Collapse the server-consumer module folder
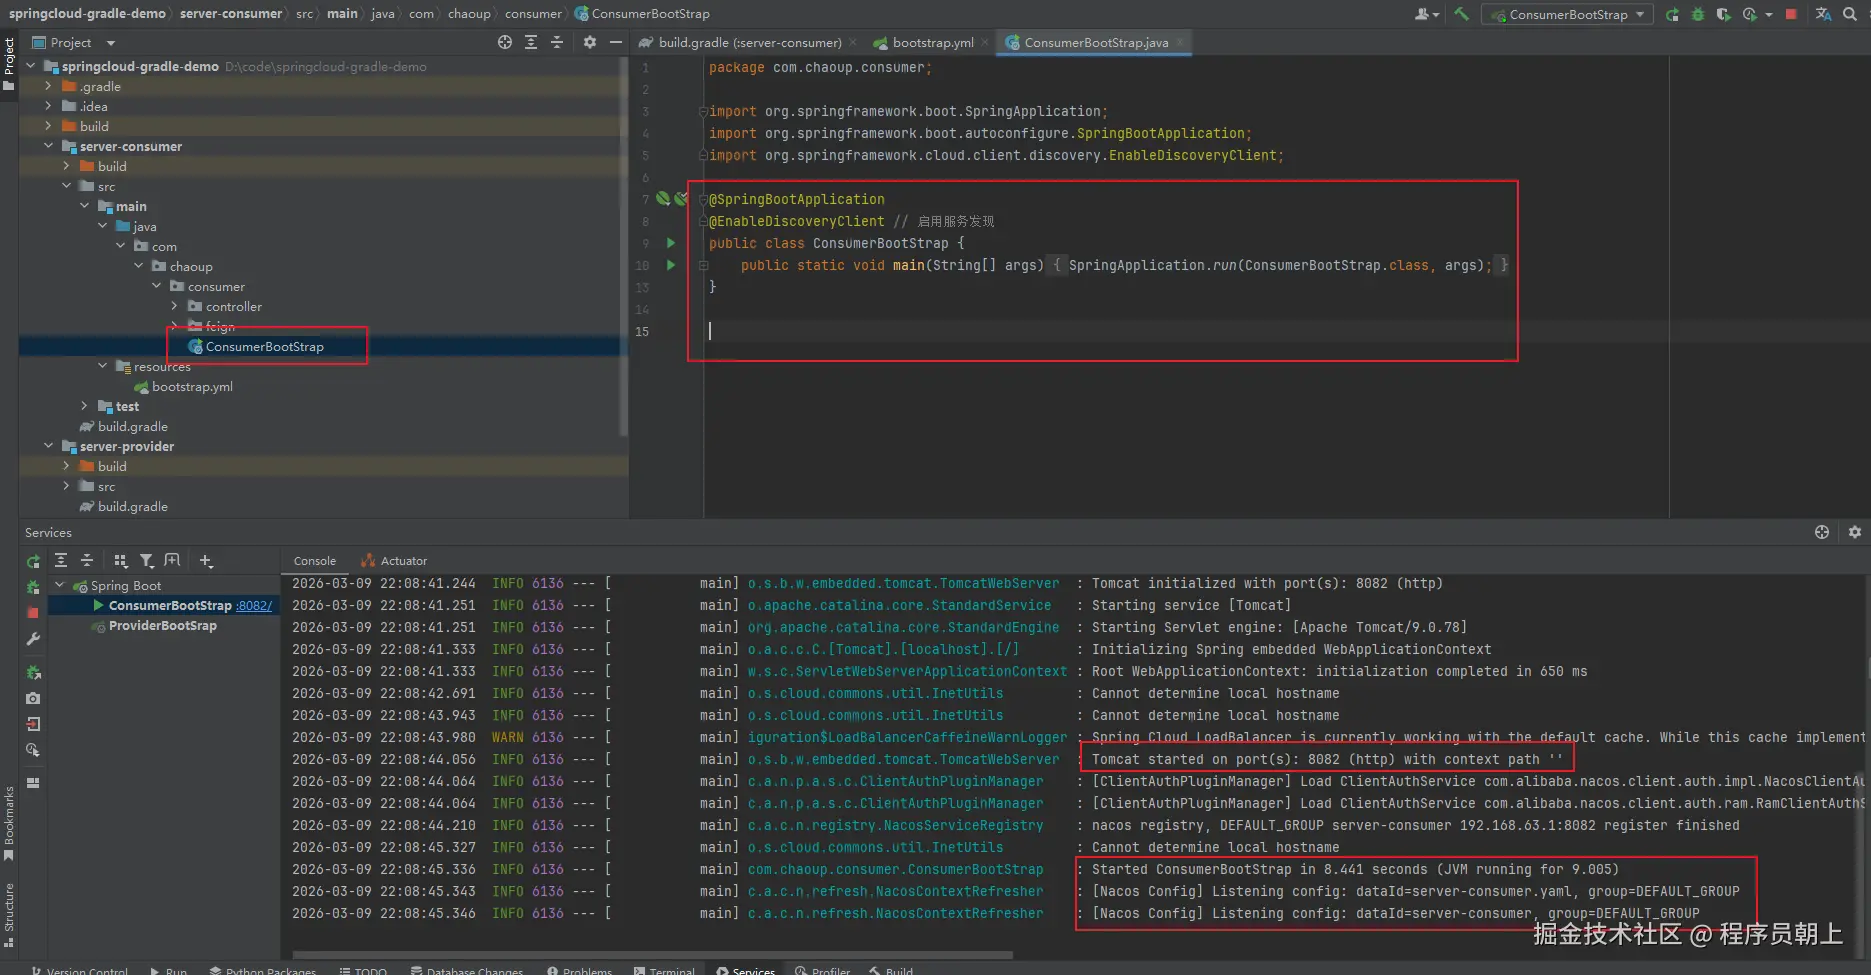1871x975 pixels. coord(49,146)
